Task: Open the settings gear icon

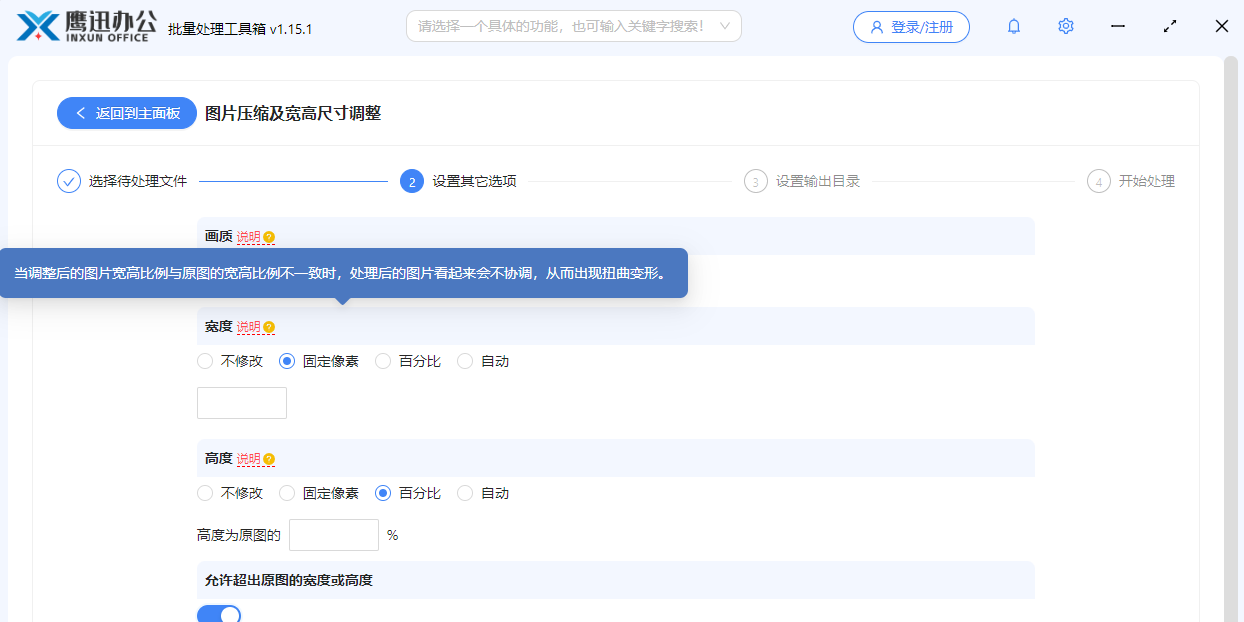Action: [1066, 27]
